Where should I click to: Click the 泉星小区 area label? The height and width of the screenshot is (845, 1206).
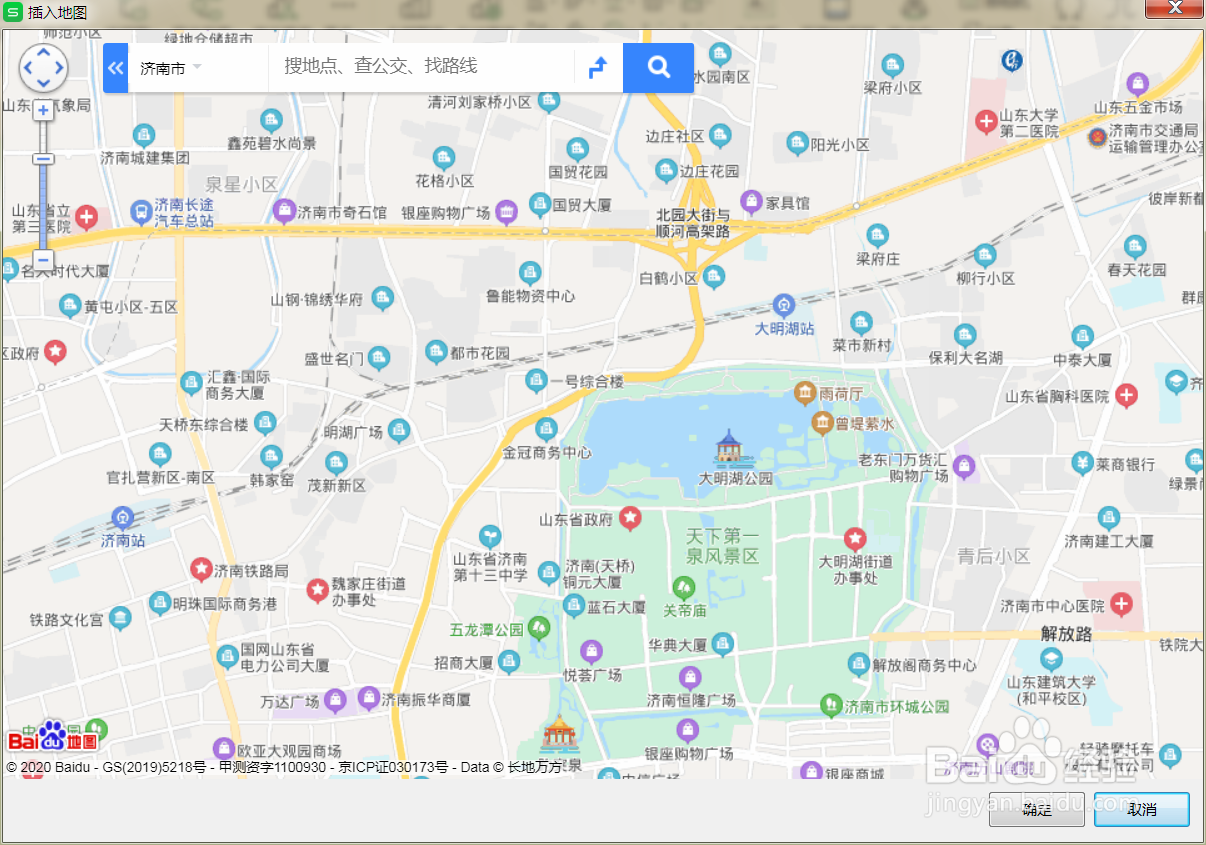(x=242, y=184)
